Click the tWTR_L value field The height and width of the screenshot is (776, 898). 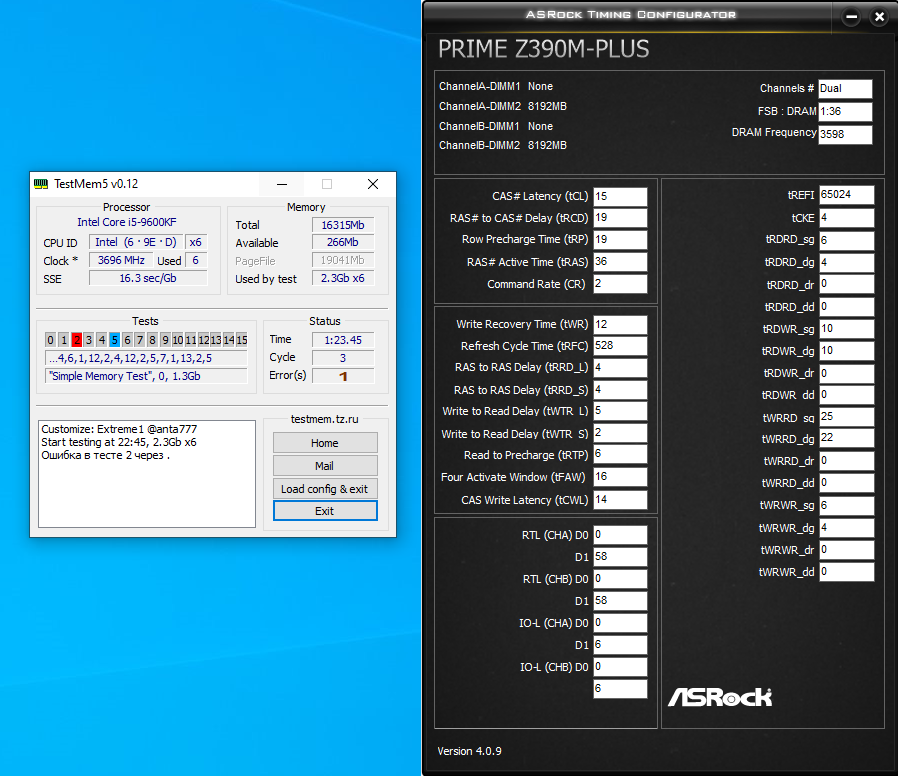(x=620, y=411)
